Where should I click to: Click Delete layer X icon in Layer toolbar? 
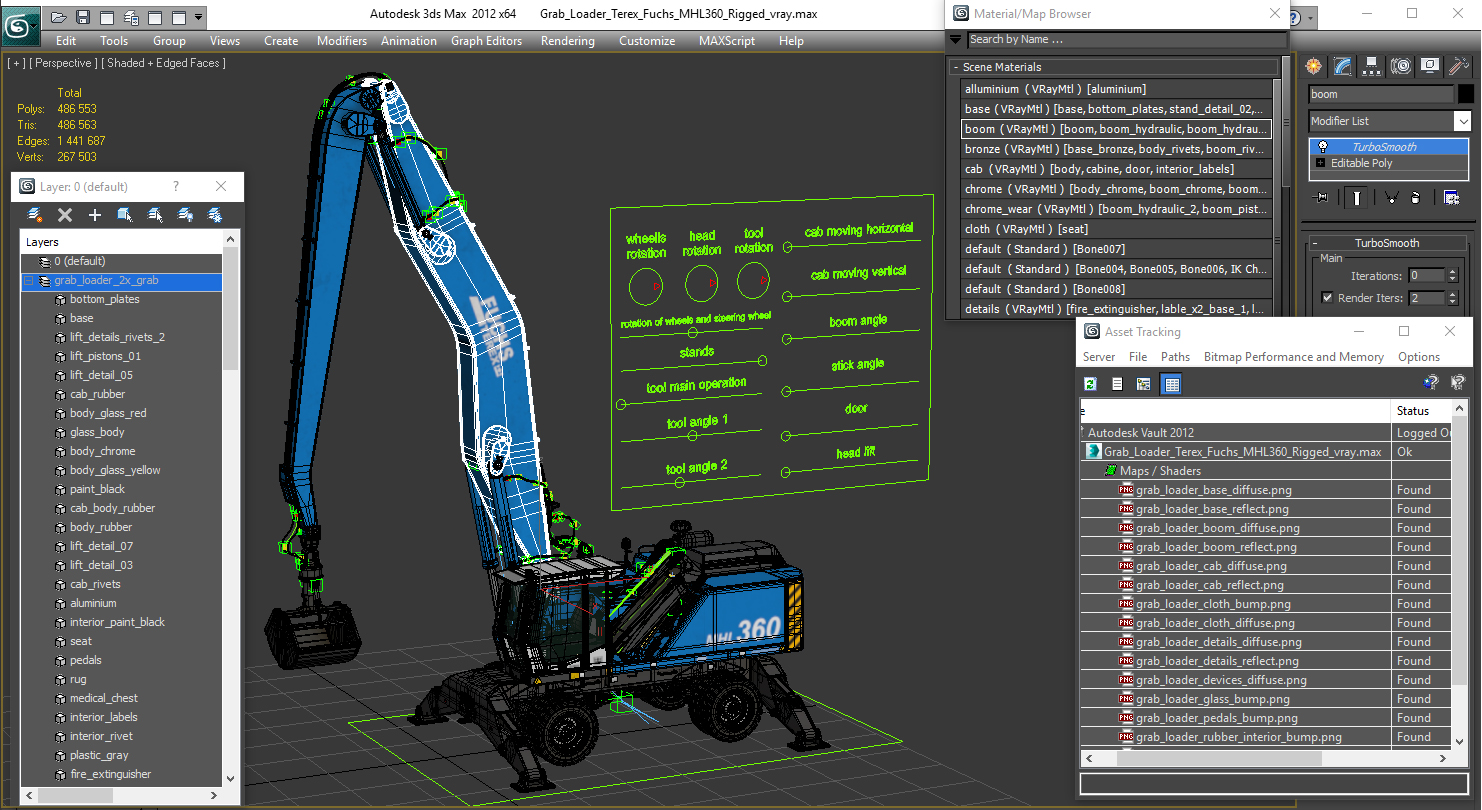coord(65,215)
